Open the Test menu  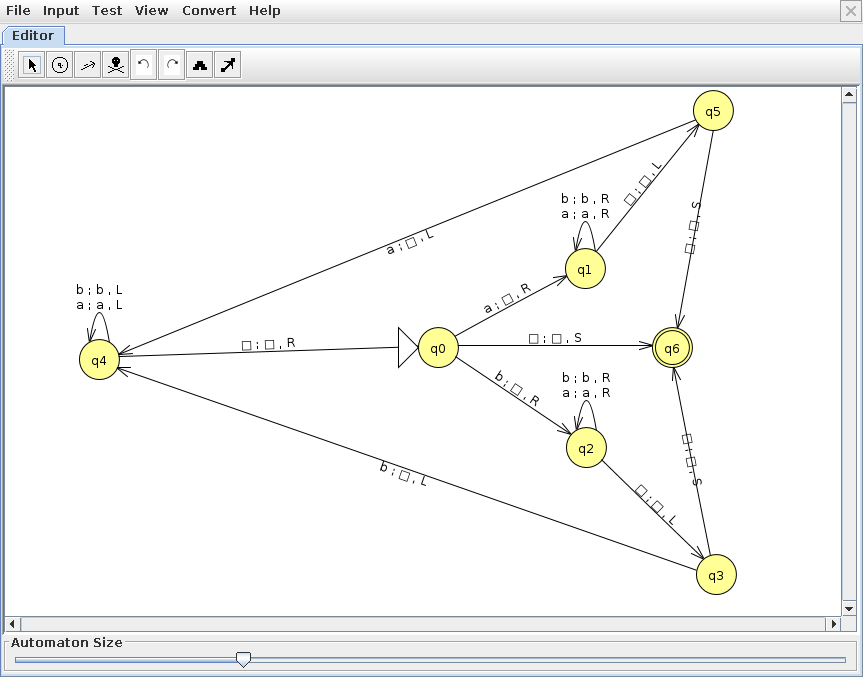pos(107,11)
